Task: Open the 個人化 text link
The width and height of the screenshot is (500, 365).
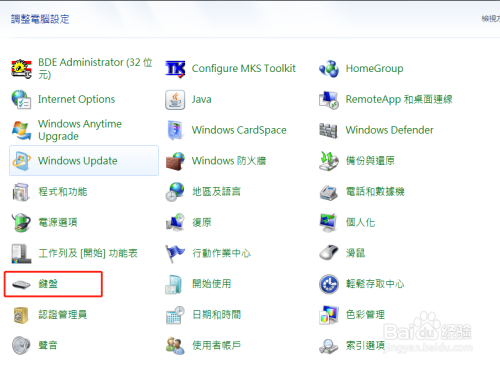Action: tap(360, 222)
